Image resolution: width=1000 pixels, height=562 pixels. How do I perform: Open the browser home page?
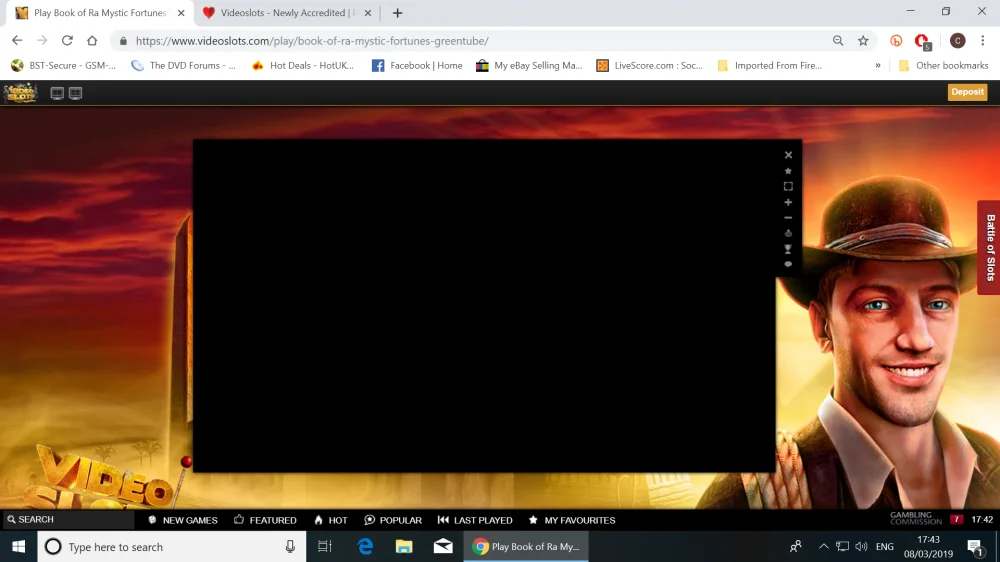(92, 40)
